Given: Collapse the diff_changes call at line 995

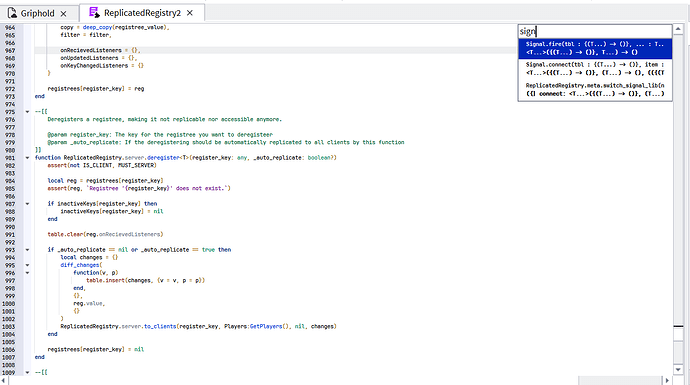Looking at the screenshot, I should coord(27,265).
